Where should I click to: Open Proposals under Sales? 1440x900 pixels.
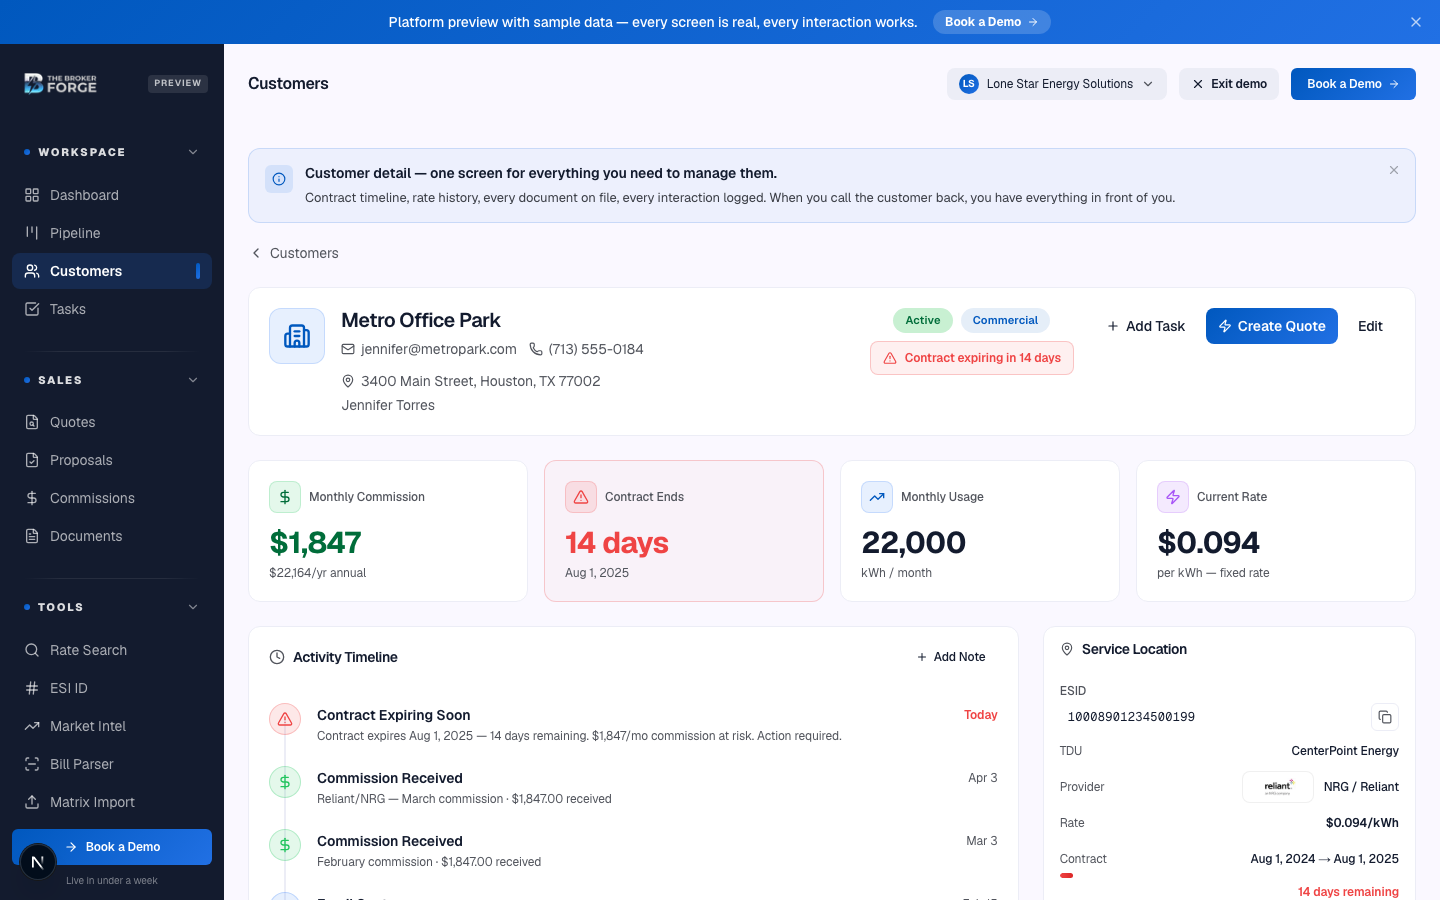[112, 460]
